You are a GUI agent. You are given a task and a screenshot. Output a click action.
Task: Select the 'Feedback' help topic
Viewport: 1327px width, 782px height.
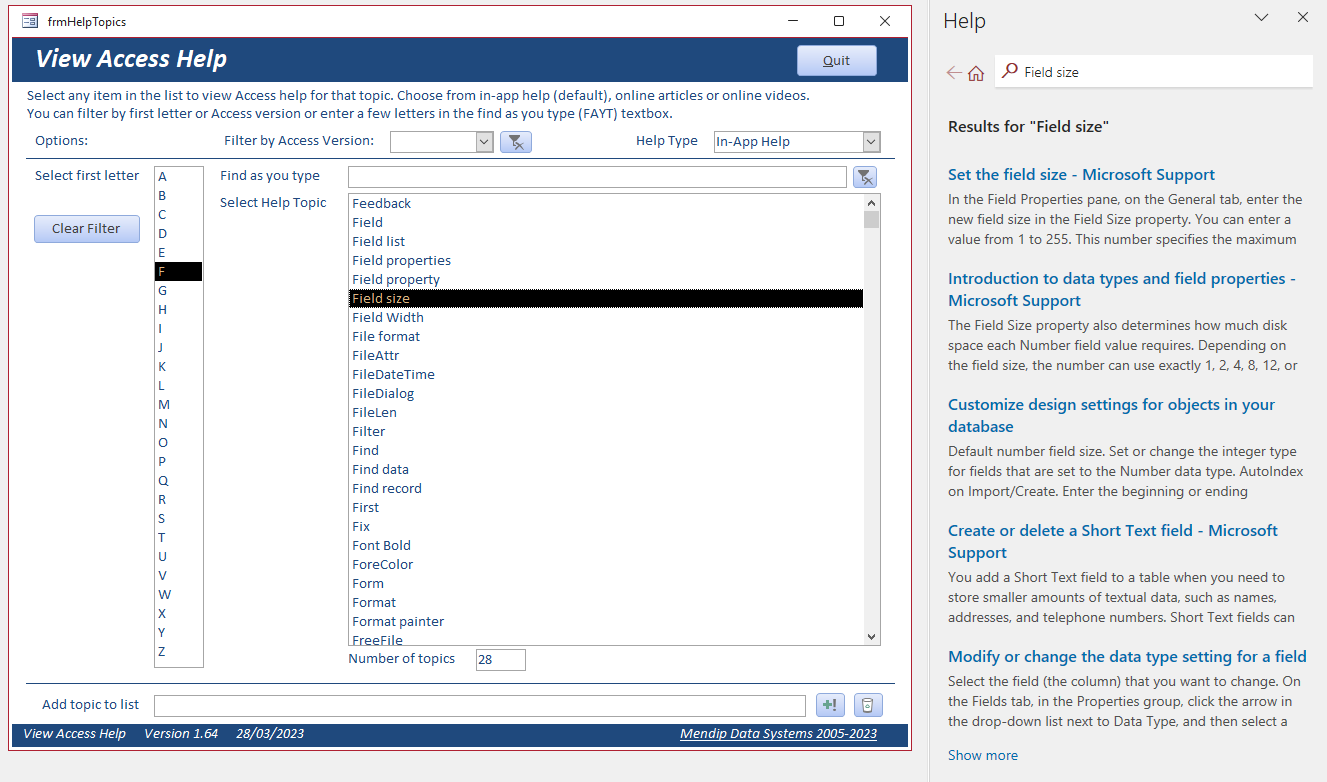606,204
